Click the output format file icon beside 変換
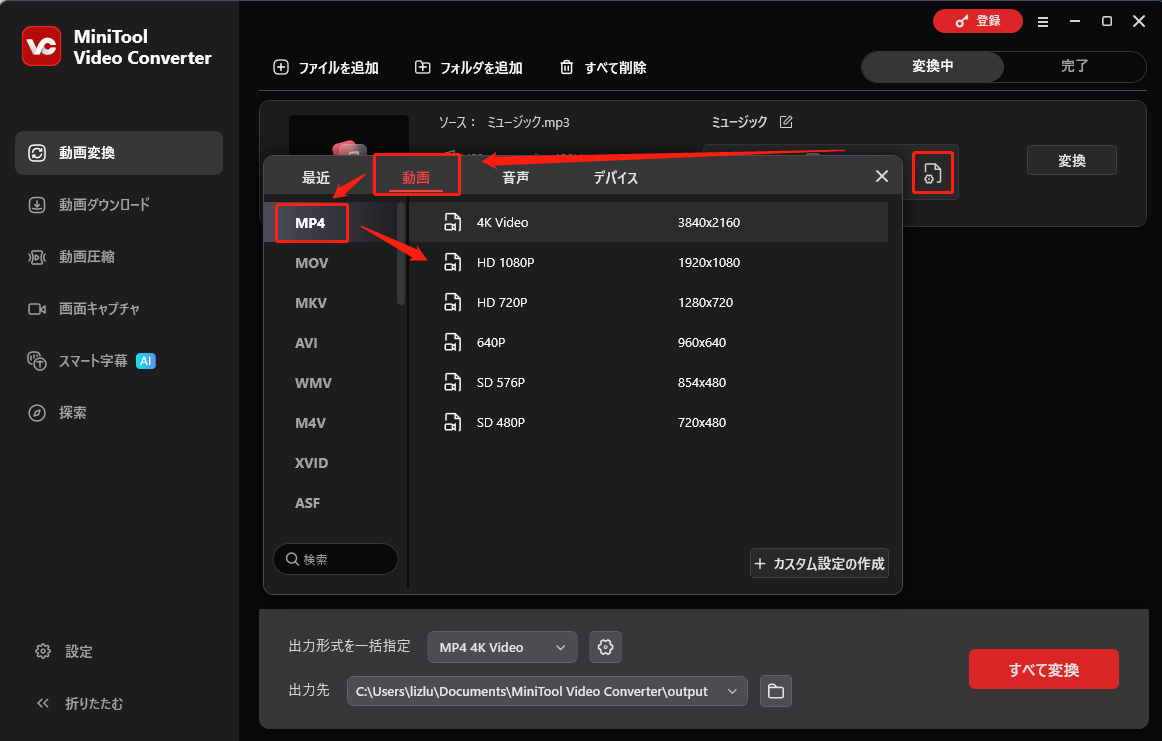This screenshot has height=741, width=1162. [932, 173]
